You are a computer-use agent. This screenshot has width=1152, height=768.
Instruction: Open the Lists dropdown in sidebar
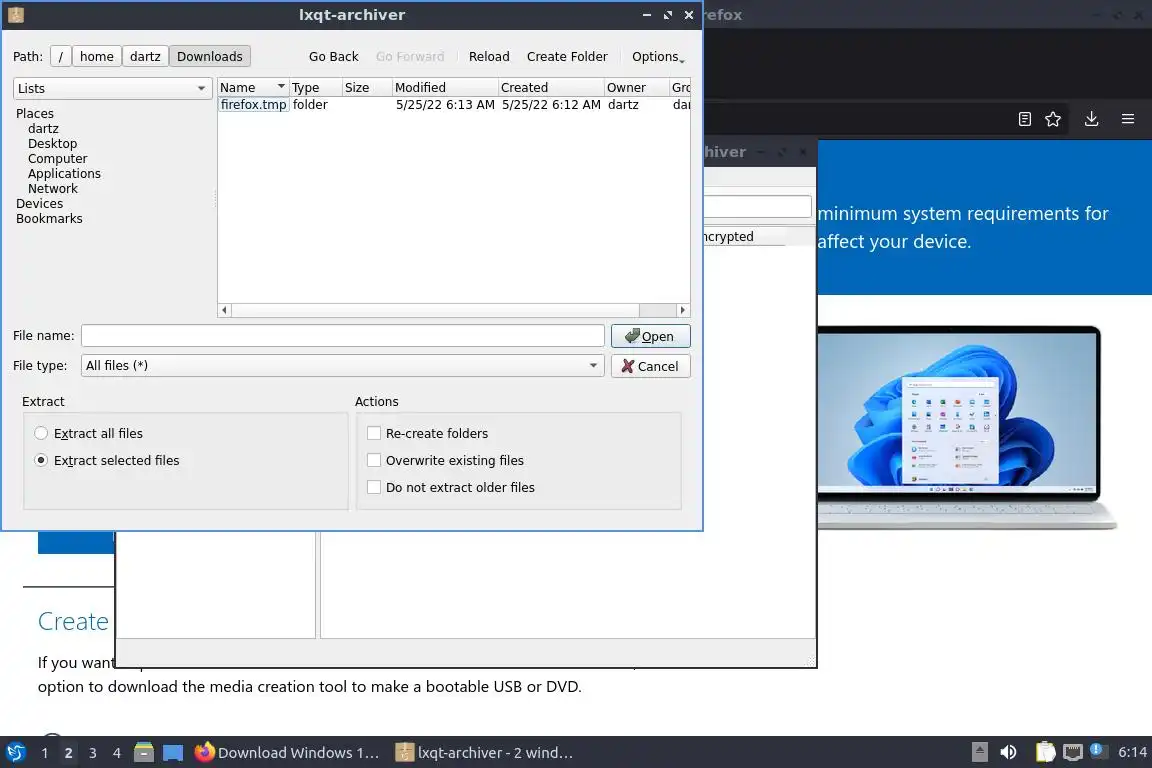click(112, 88)
